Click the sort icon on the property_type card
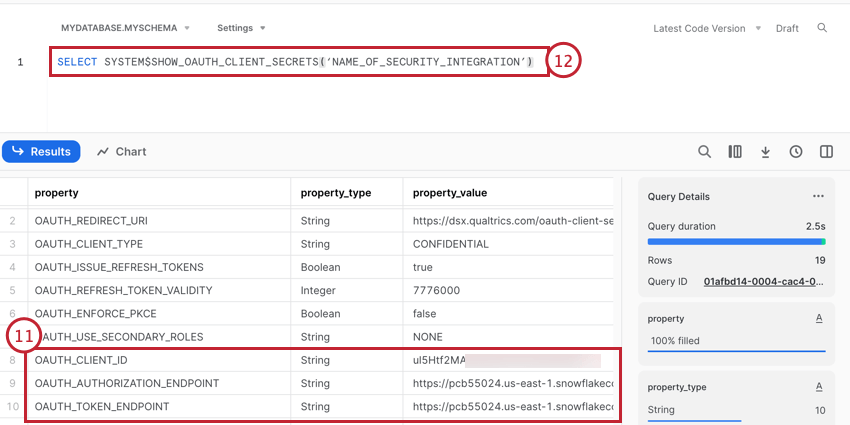The width and height of the screenshot is (850, 425). (x=819, y=387)
